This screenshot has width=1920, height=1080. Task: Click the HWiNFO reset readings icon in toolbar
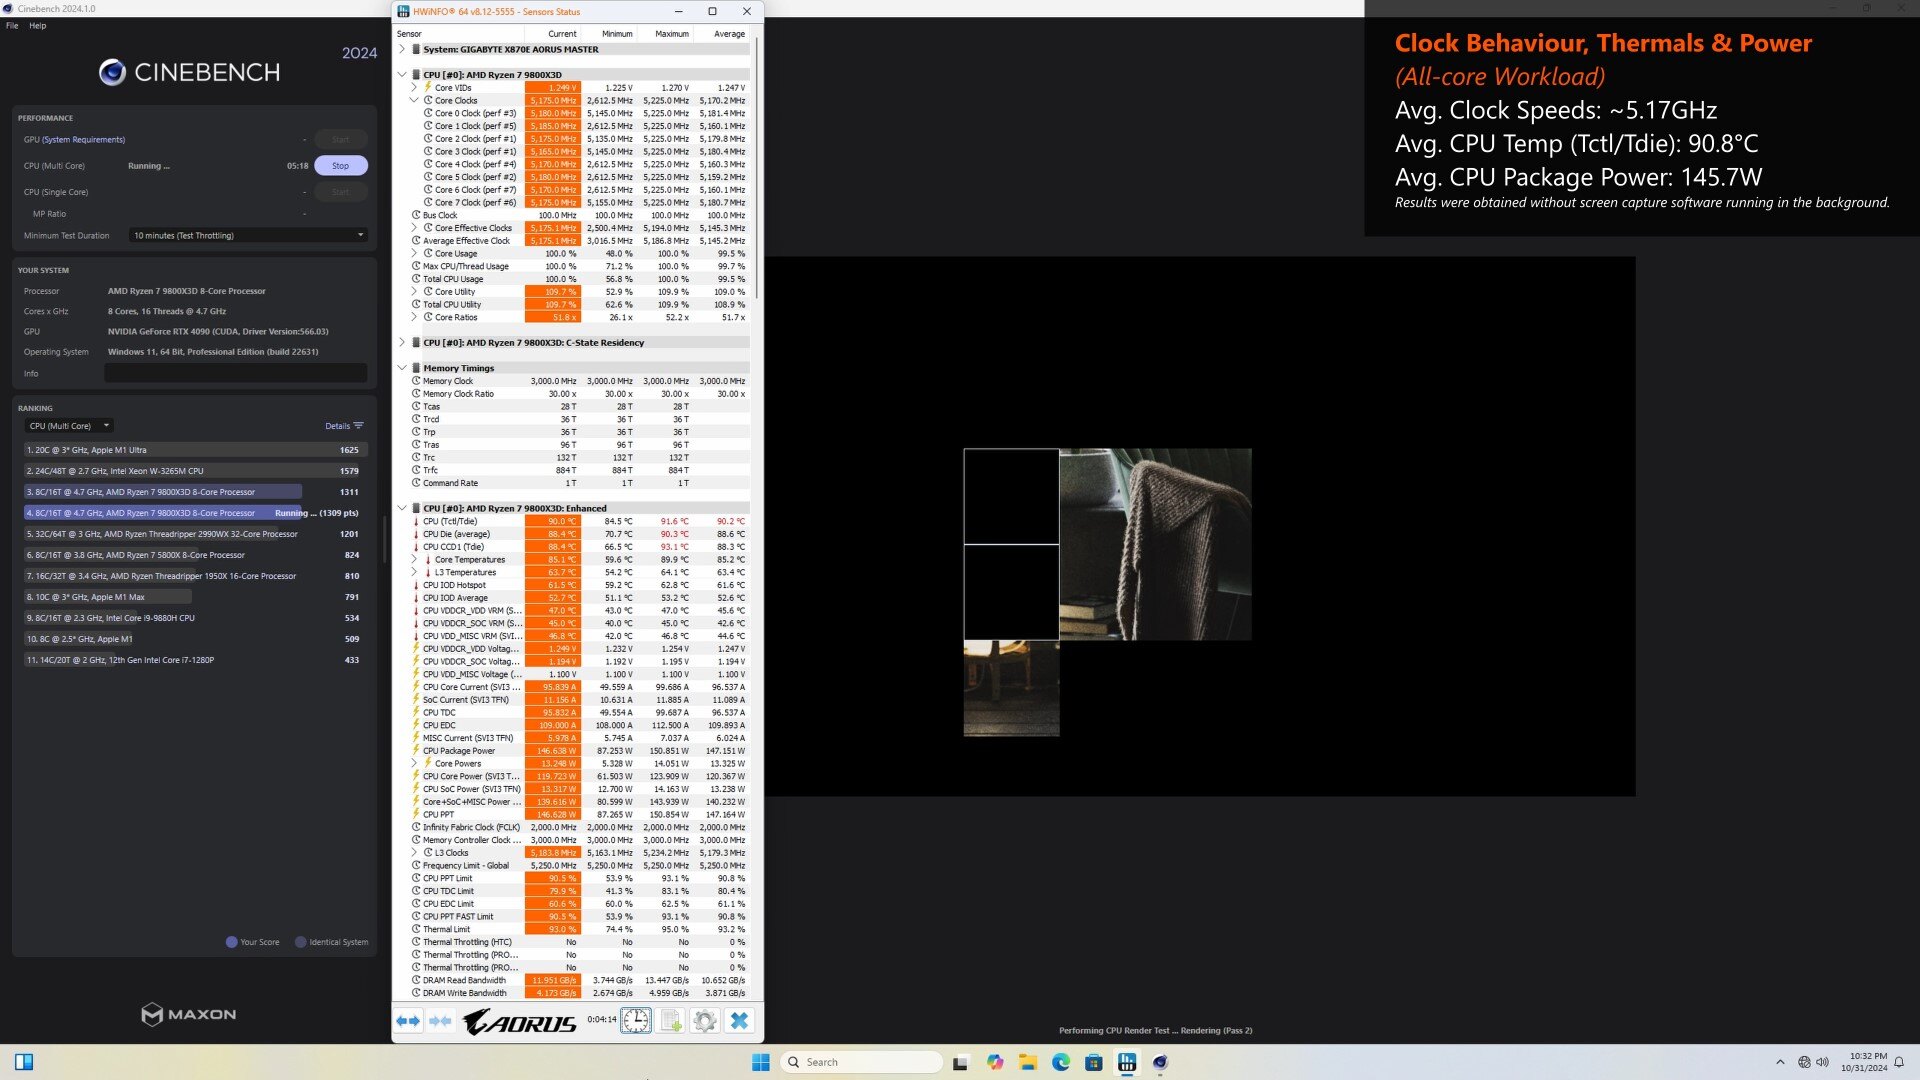click(634, 1021)
